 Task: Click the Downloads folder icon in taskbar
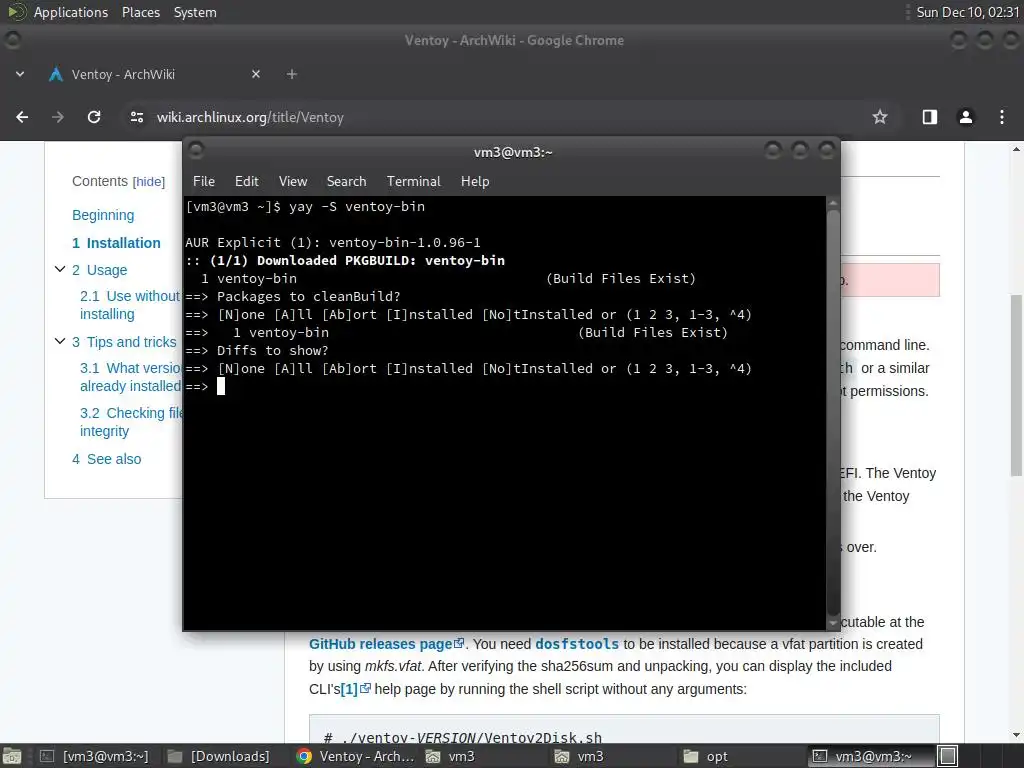(x=175, y=756)
